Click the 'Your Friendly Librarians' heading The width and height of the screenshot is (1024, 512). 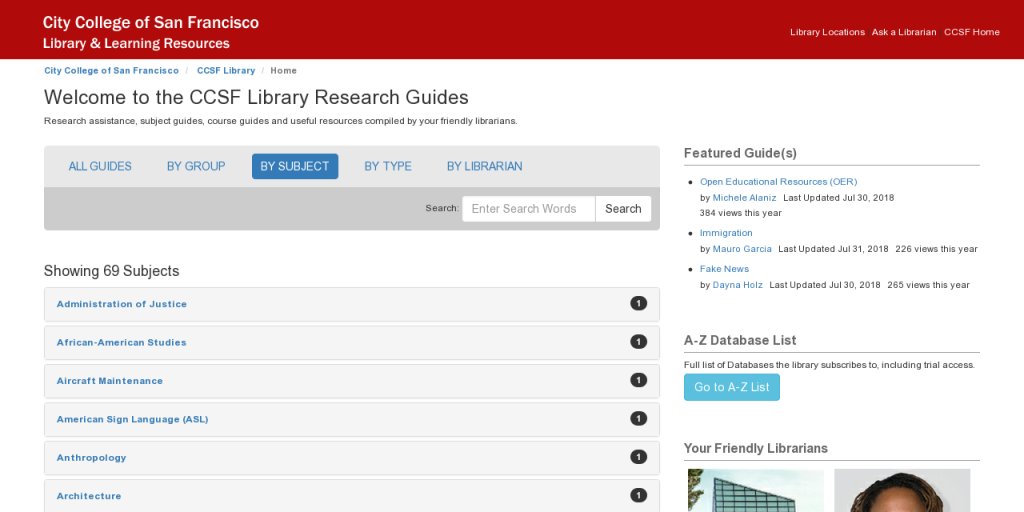[x=756, y=449]
